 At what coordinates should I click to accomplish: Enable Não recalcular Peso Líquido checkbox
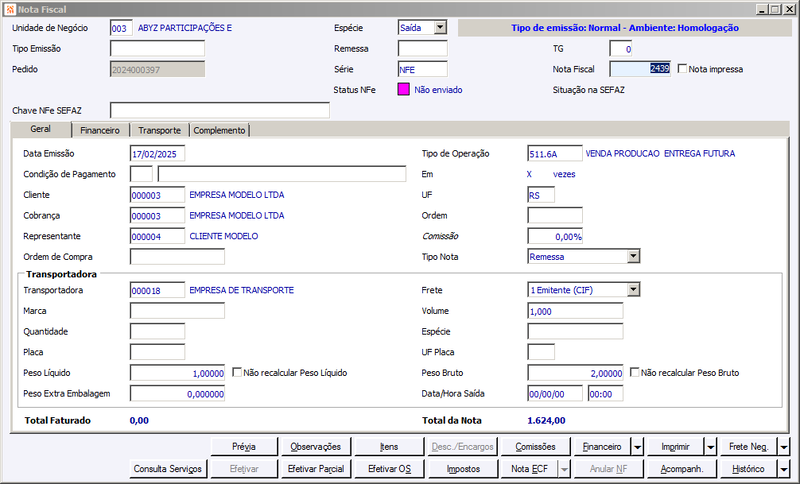coord(237,372)
